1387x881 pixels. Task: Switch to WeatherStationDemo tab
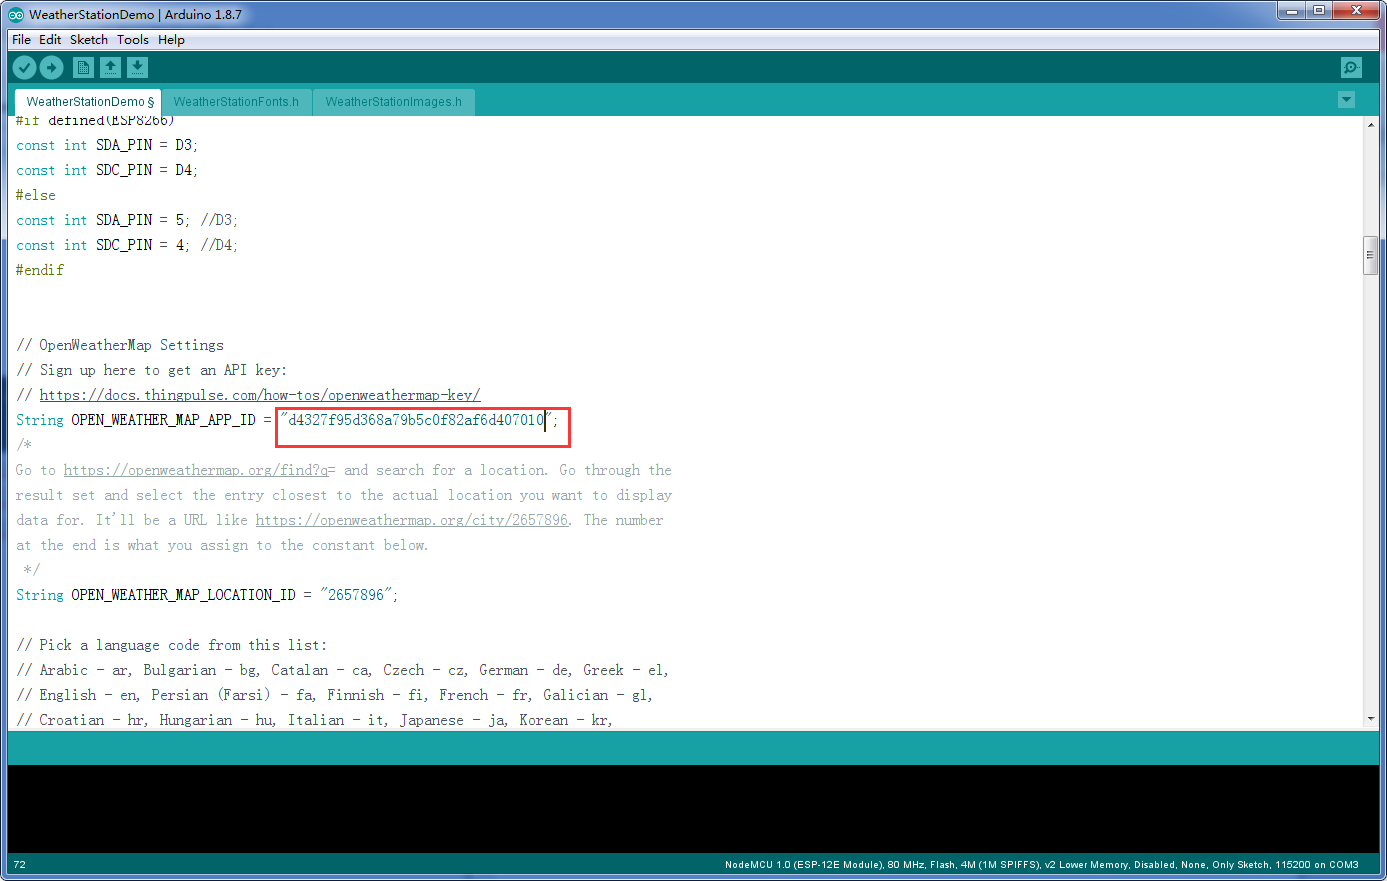(88, 102)
